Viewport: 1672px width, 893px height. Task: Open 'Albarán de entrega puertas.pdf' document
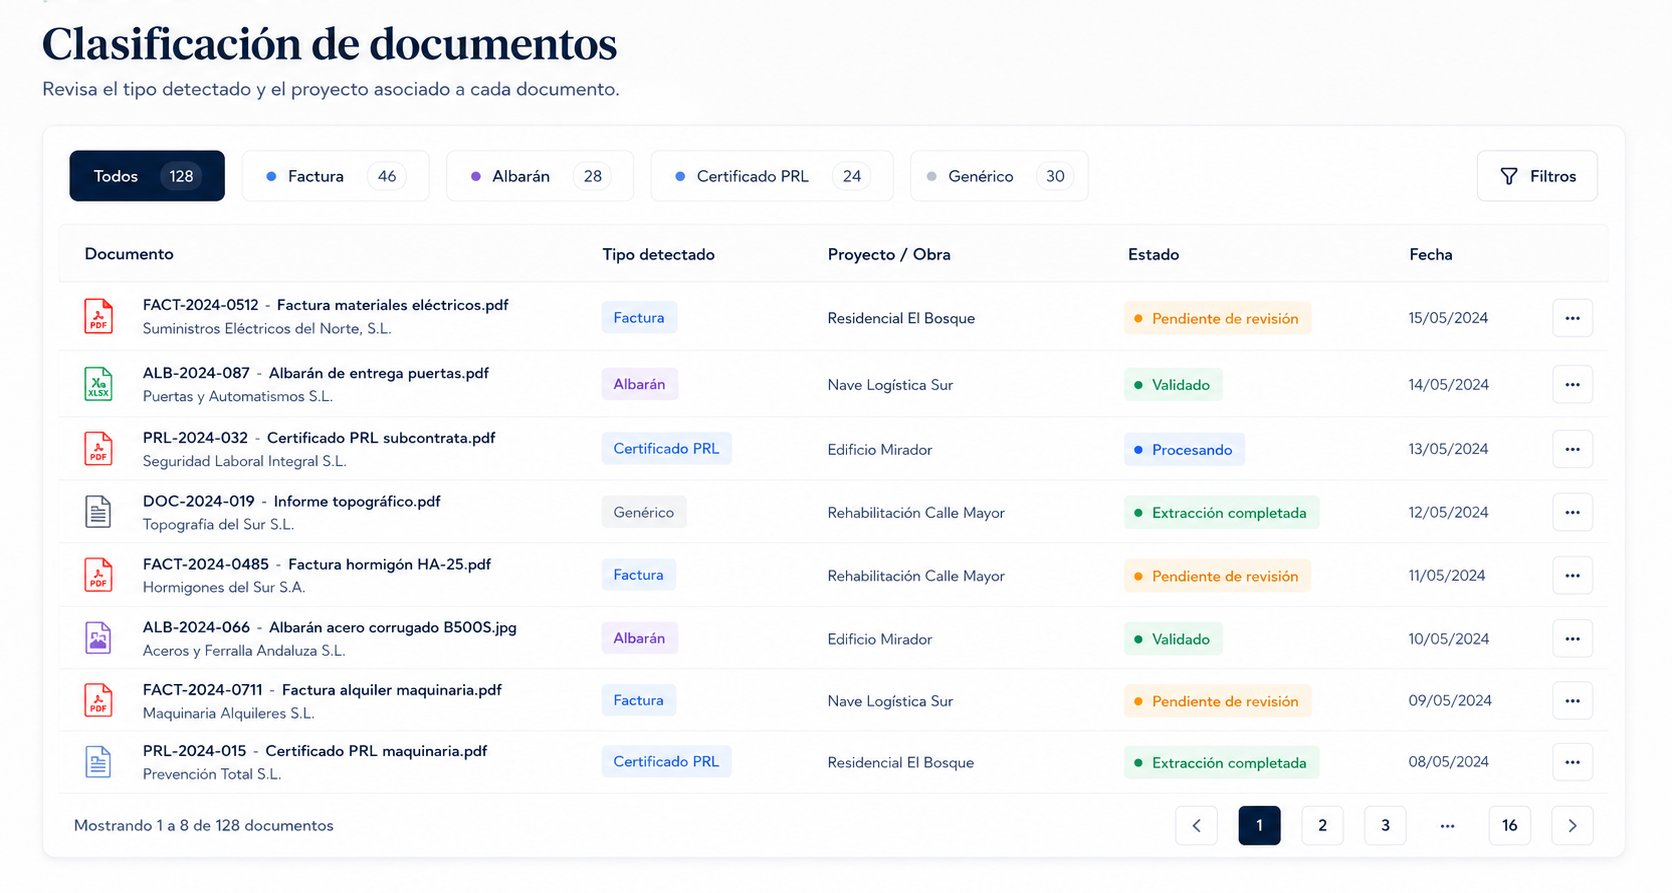pos(378,373)
